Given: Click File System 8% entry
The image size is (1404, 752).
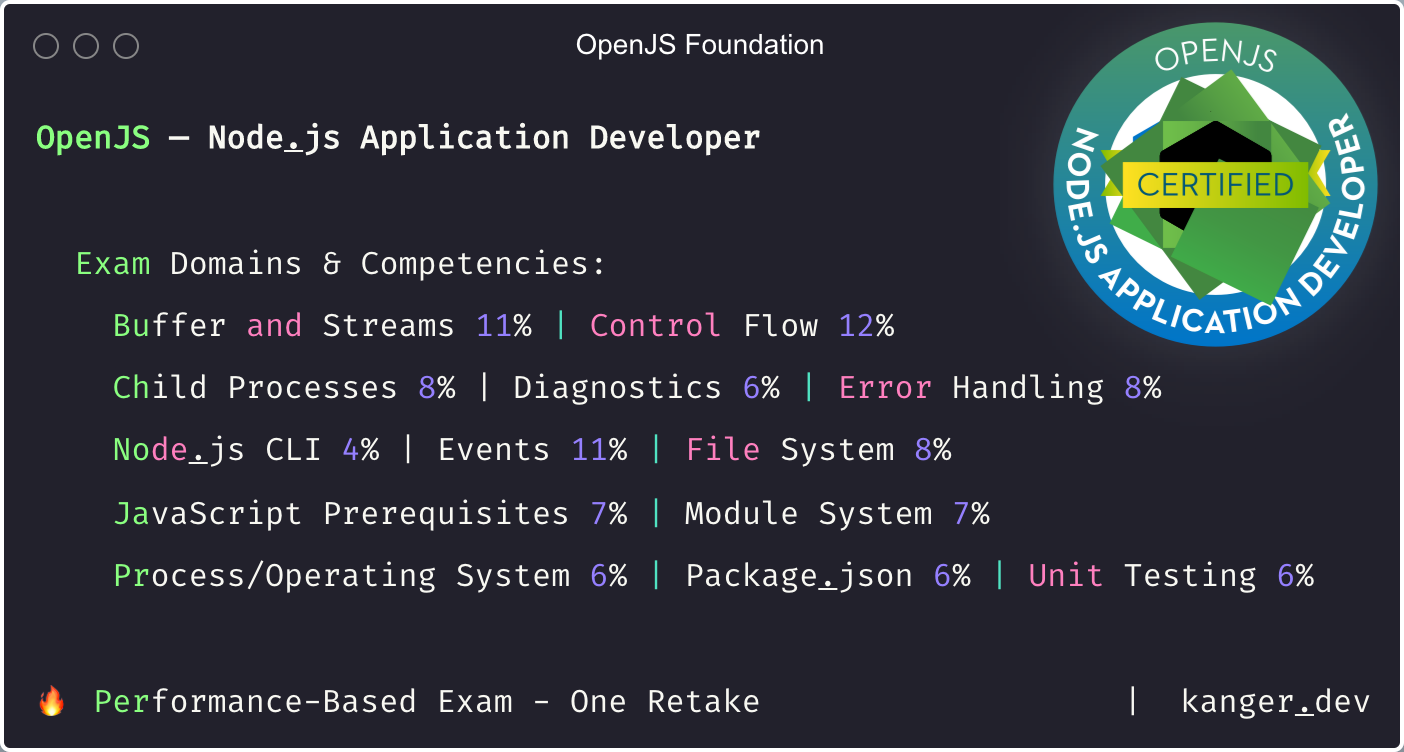Looking at the screenshot, I should click(818, 450).
